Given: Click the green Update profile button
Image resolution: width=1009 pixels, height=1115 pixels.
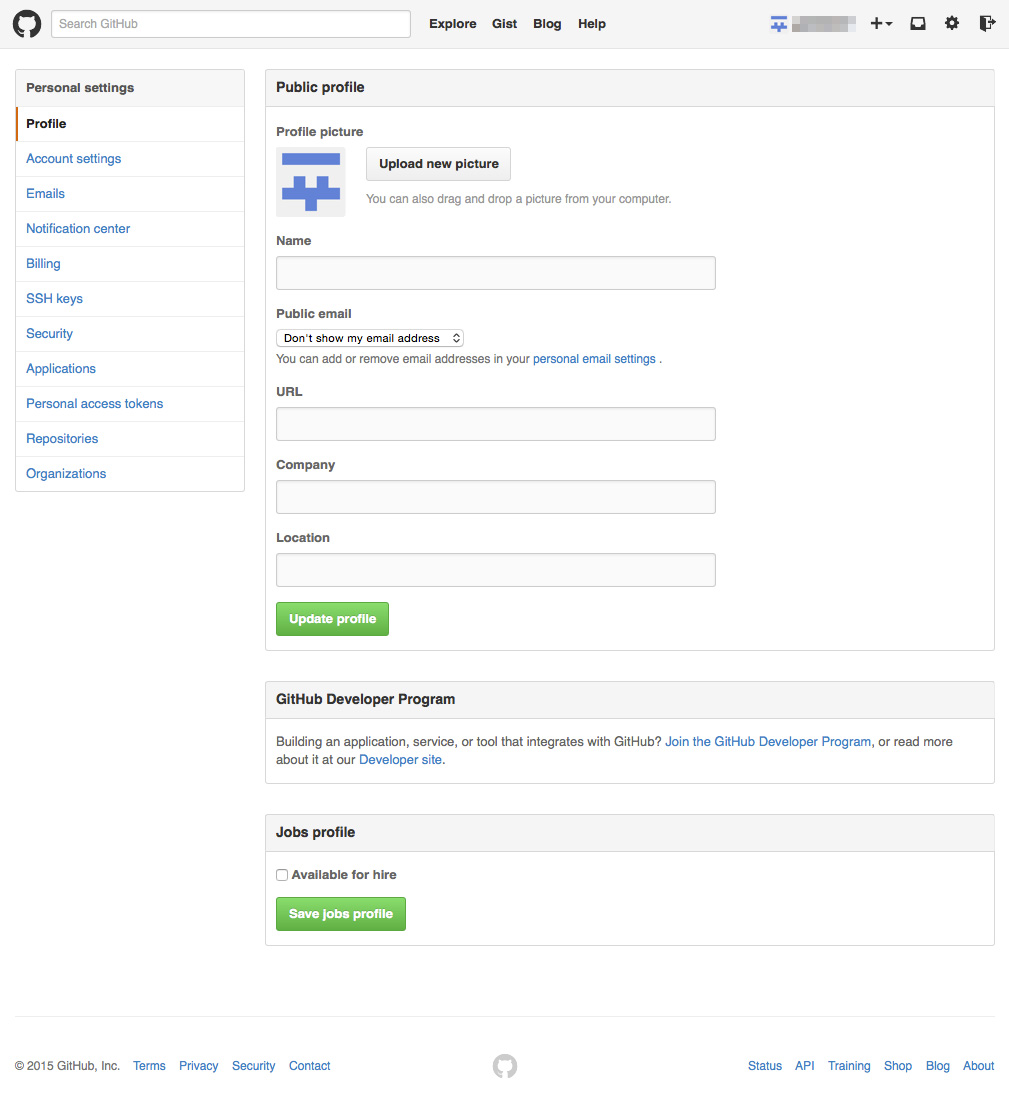Looking at the screenshot, I should (x=332, y=619).
